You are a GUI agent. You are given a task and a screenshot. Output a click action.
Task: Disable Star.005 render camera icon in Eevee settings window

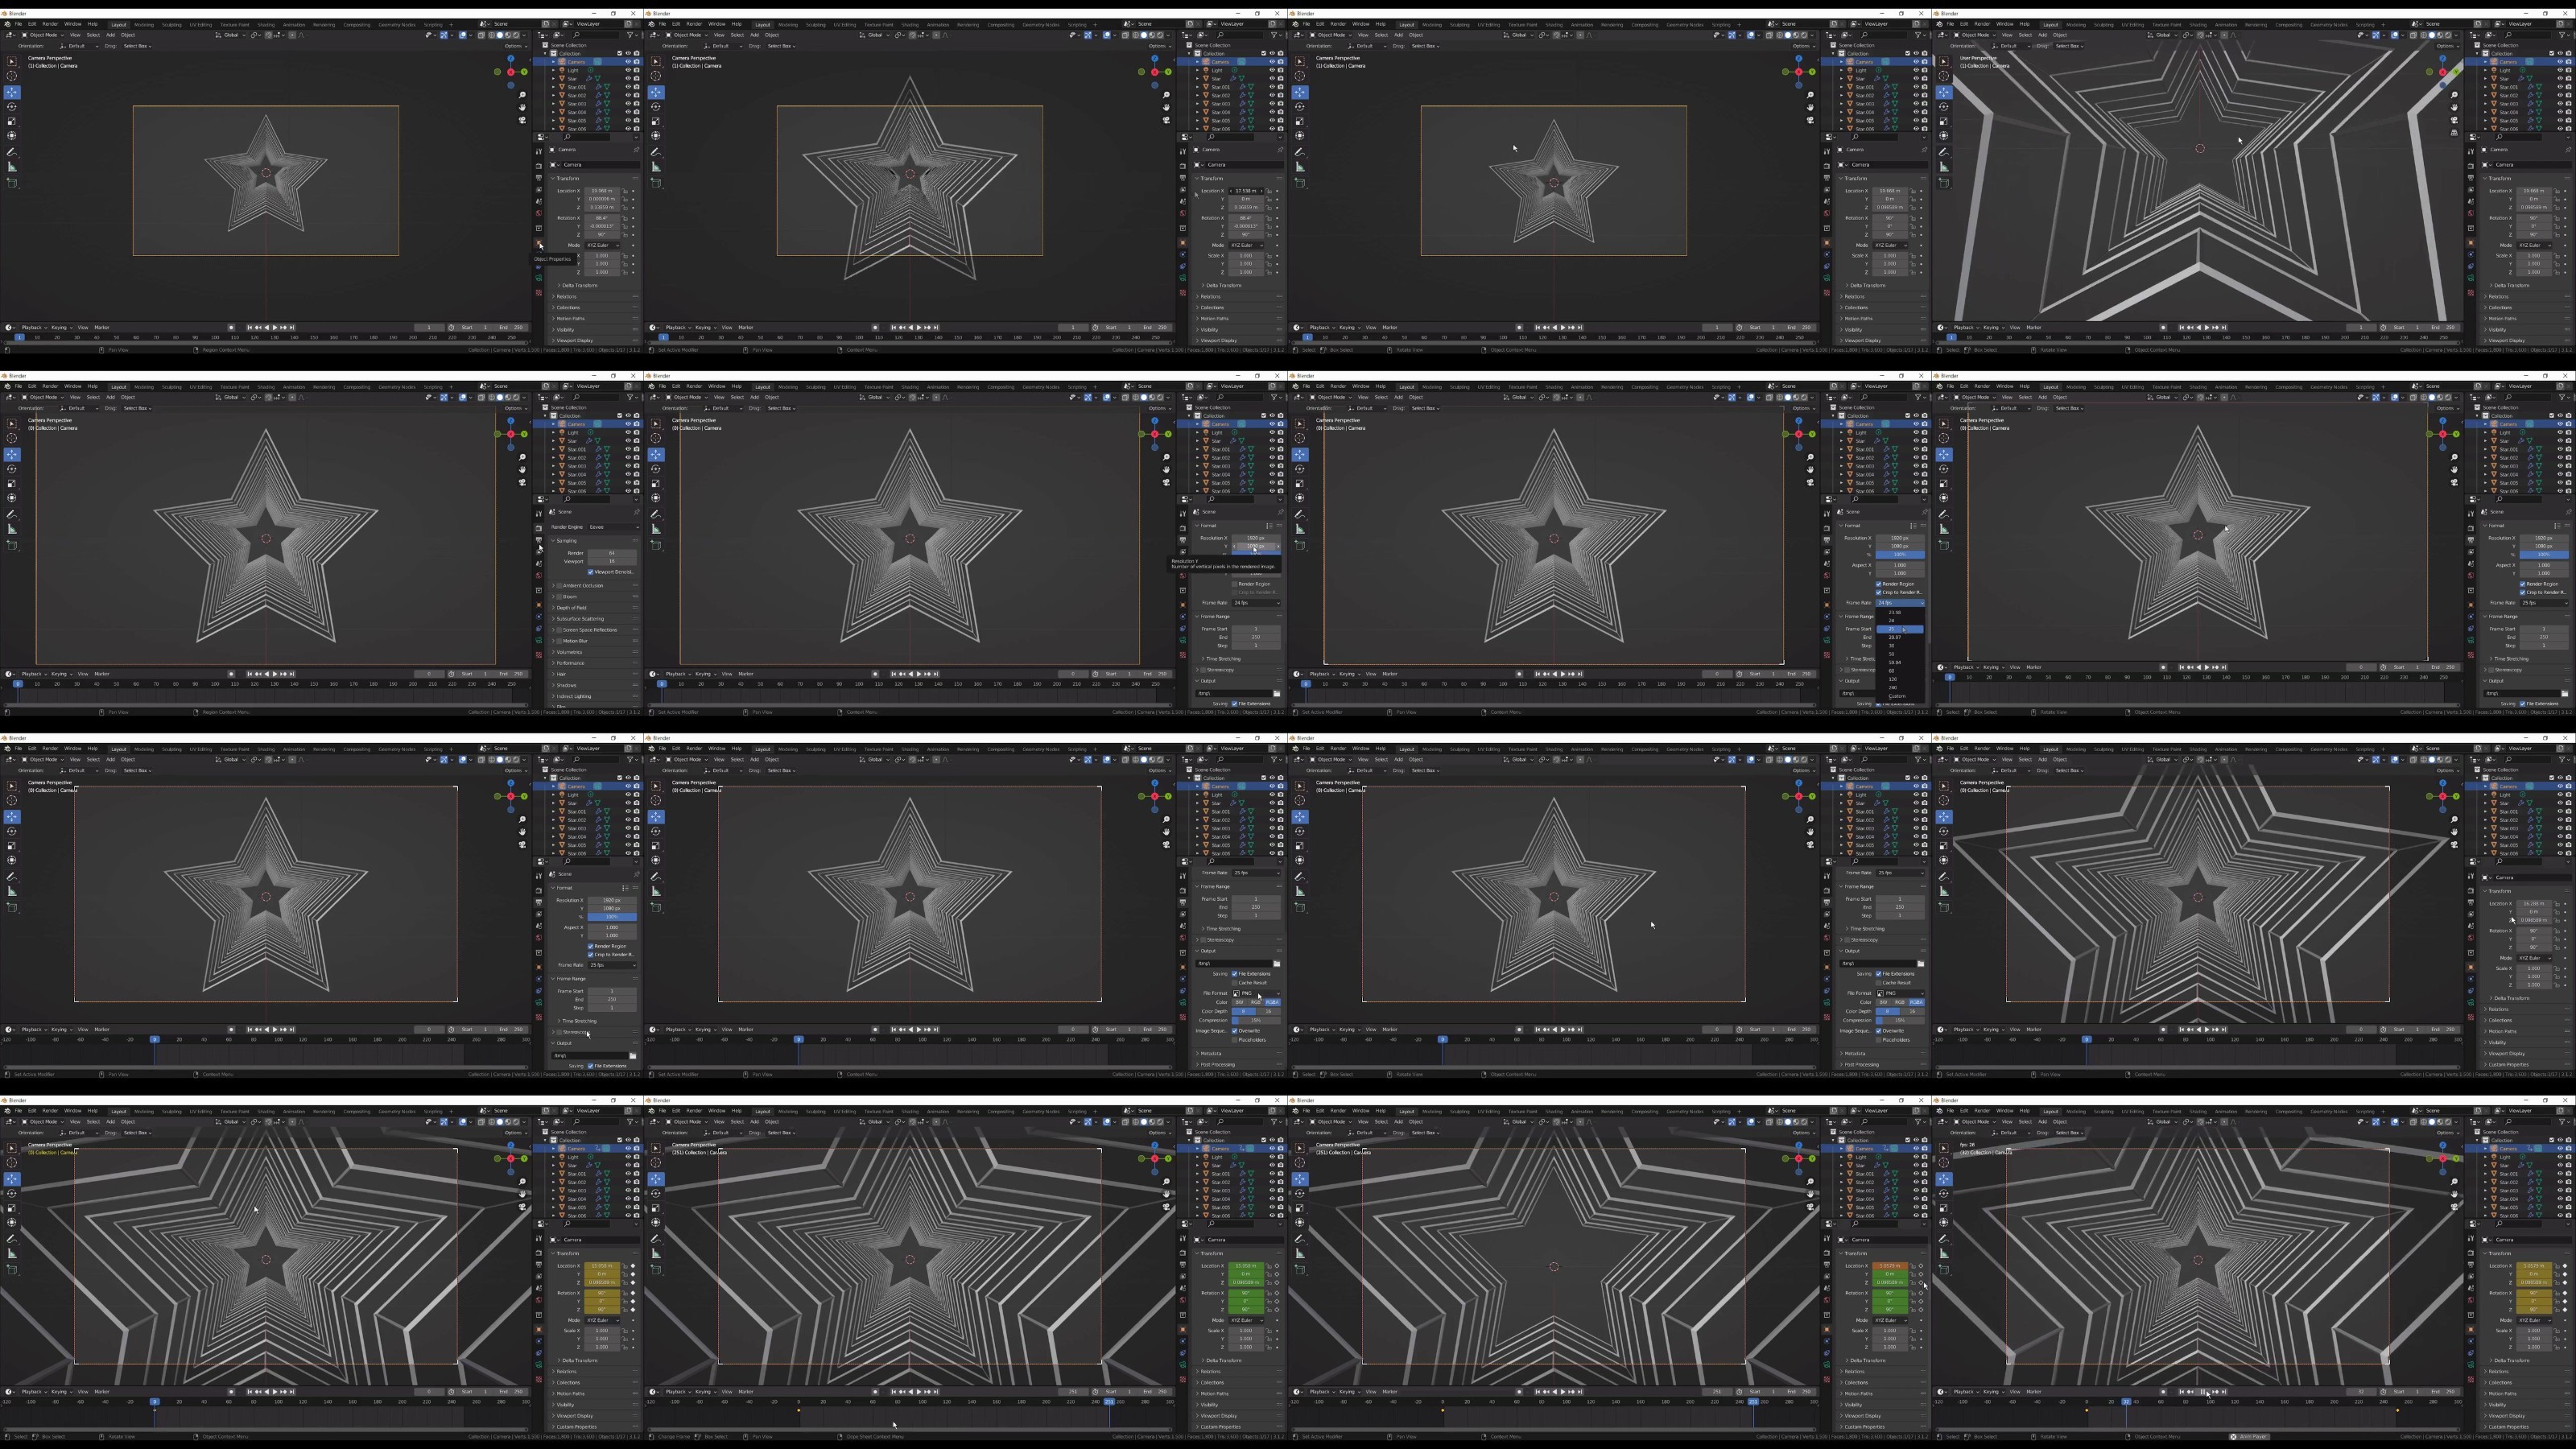[x=637, y=483]
